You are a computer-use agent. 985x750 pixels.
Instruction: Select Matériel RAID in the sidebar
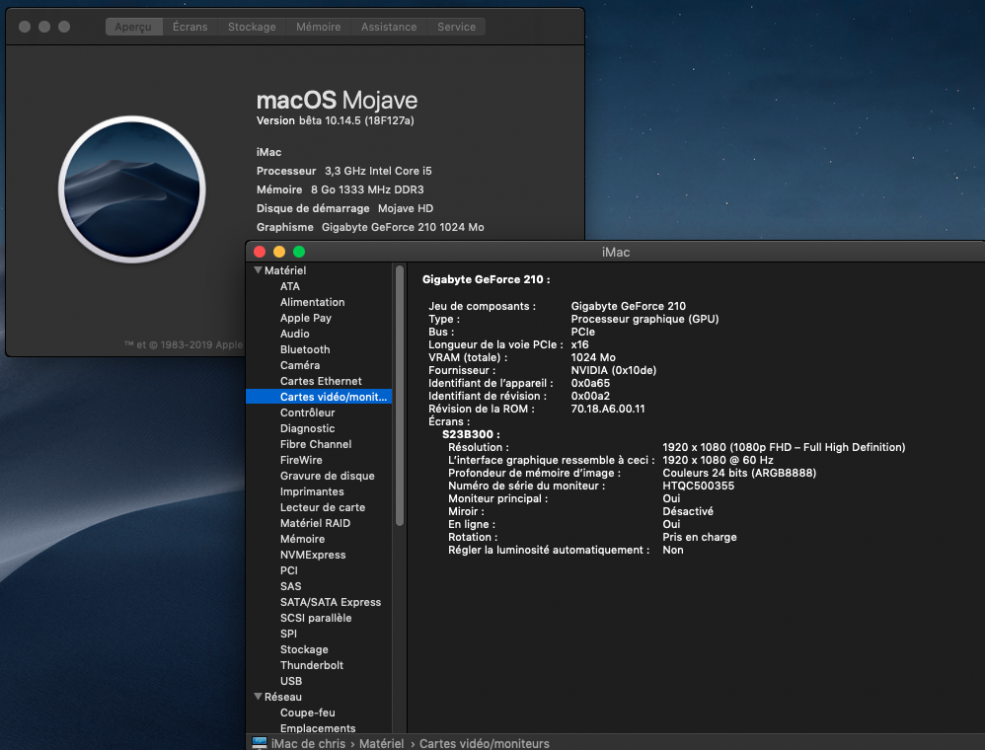[315, 523]
